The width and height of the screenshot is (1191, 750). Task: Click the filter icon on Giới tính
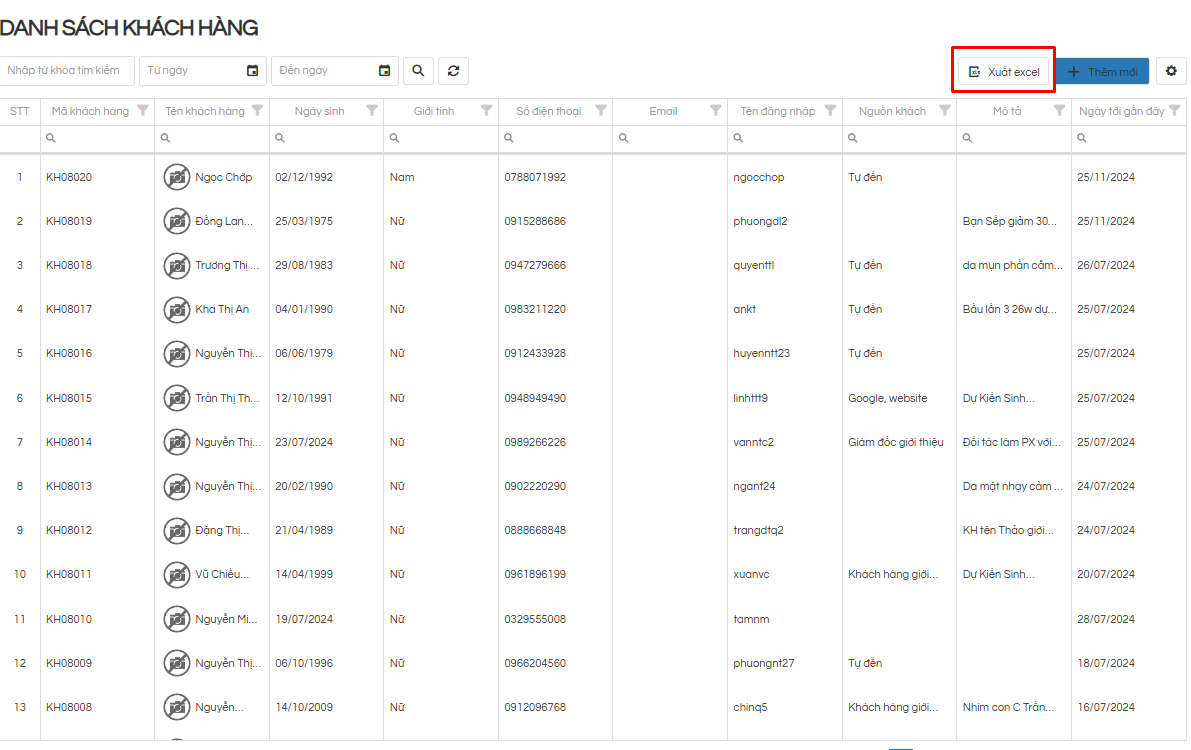[486, 111]
